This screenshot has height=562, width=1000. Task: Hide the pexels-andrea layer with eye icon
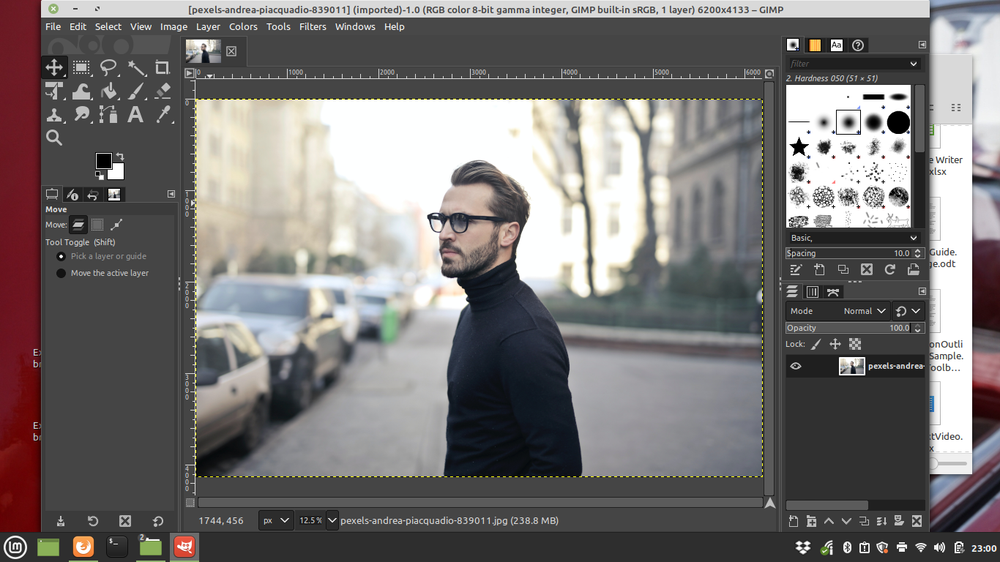click(x=796, y=367)
